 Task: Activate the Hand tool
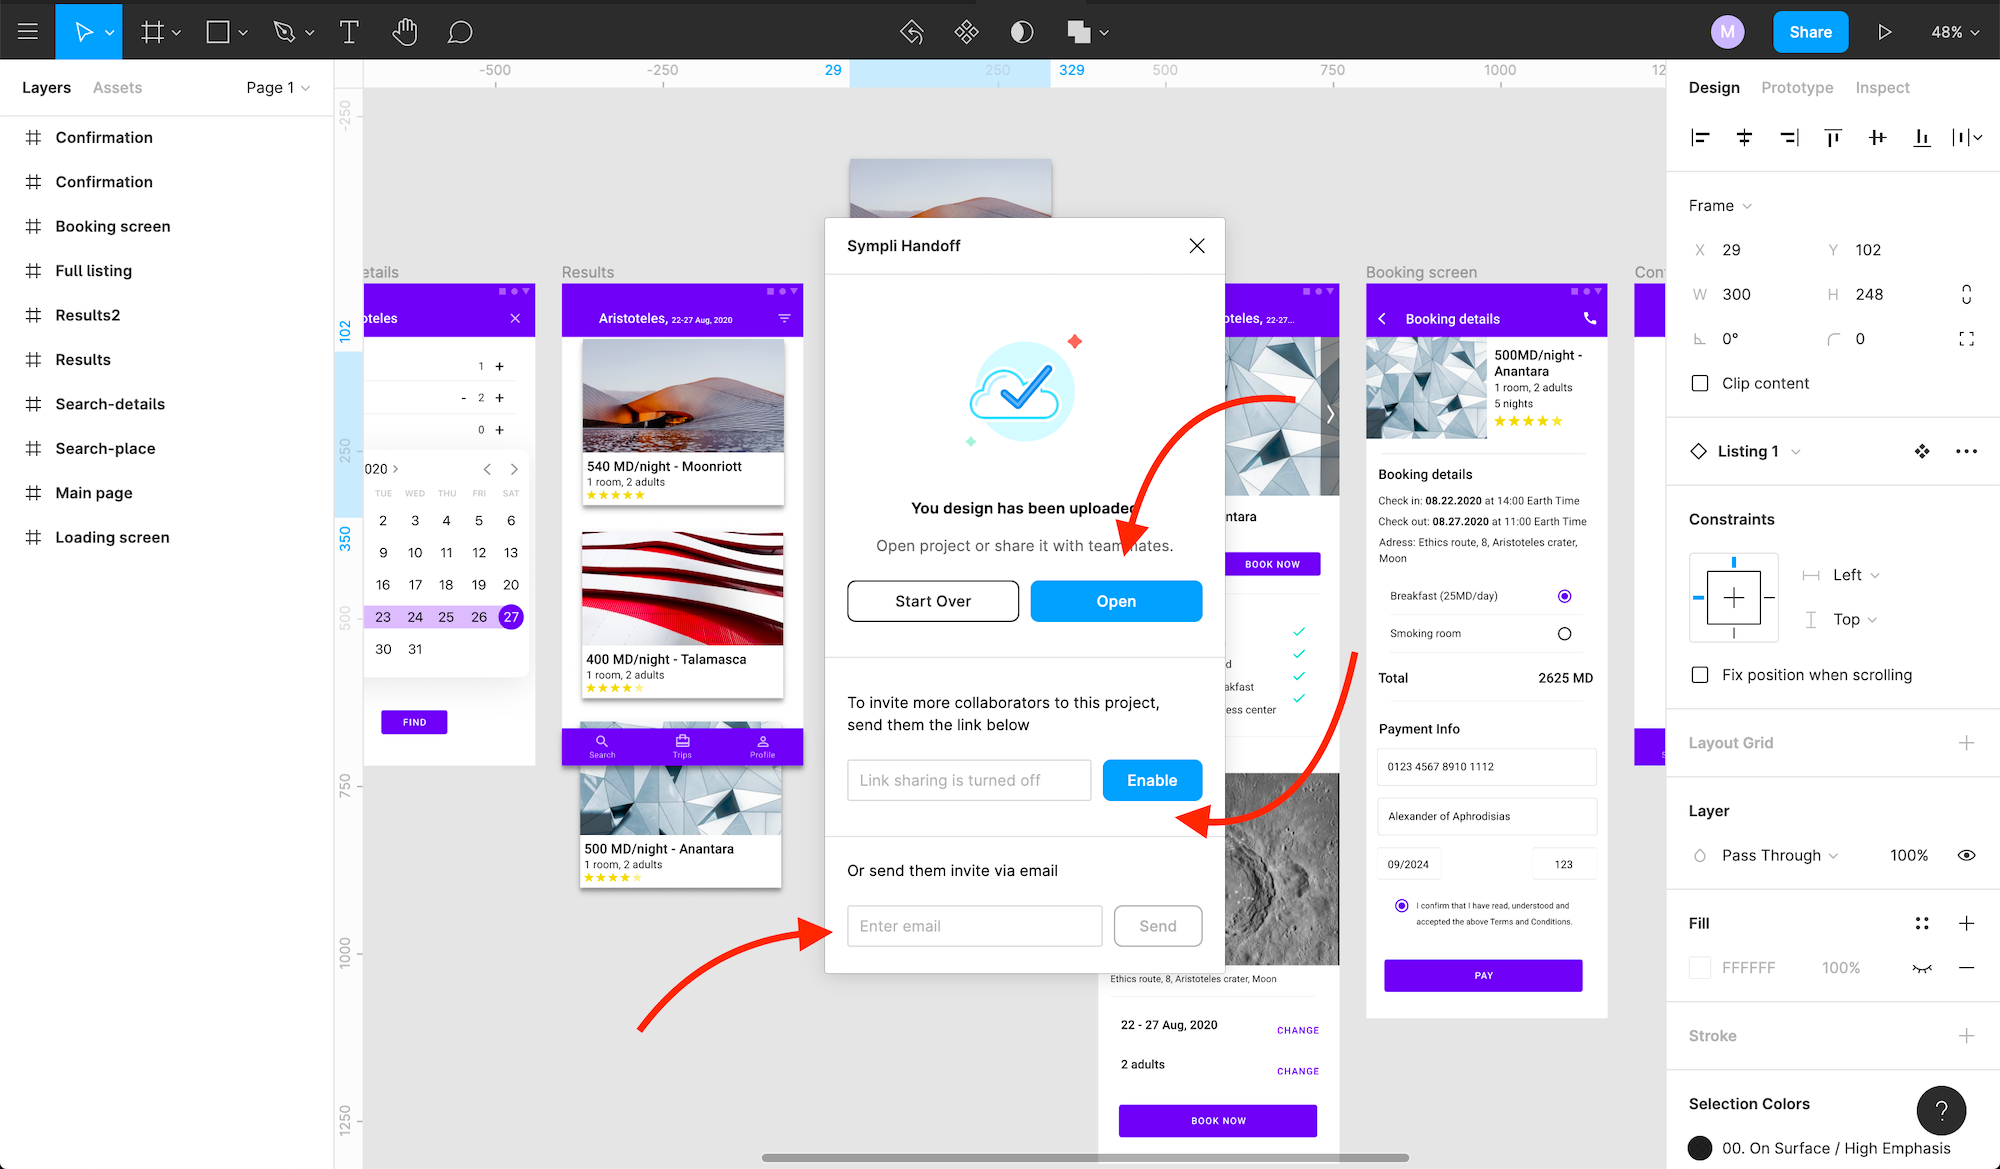click(404, 32)
